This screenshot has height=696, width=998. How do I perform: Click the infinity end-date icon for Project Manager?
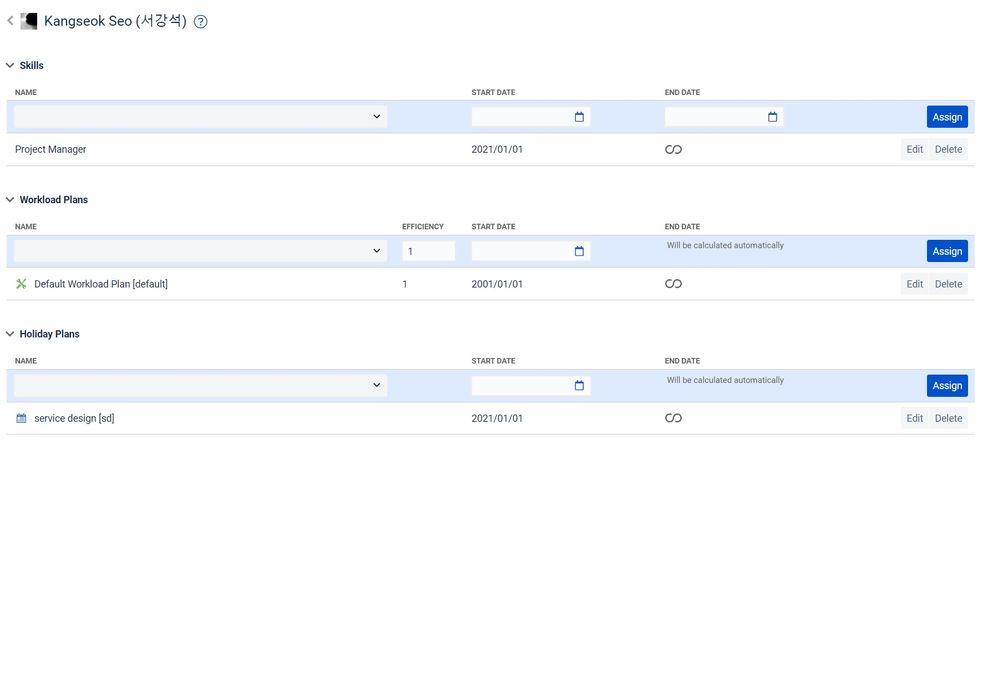673,150
